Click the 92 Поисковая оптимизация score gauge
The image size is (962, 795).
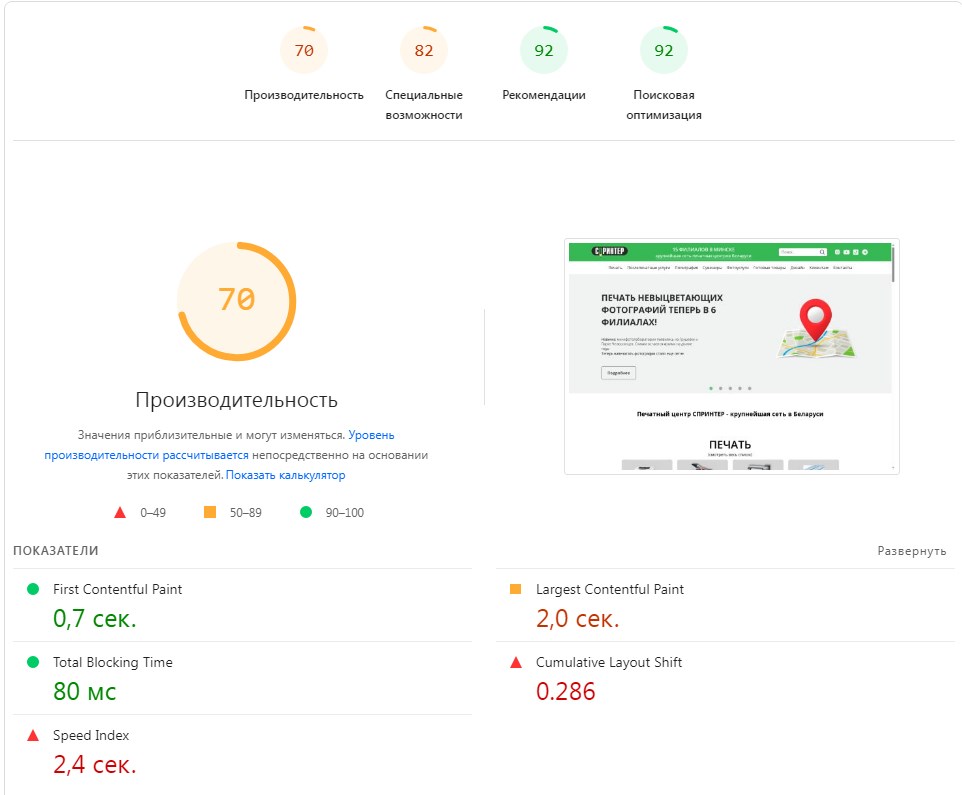tap(663, 48)
